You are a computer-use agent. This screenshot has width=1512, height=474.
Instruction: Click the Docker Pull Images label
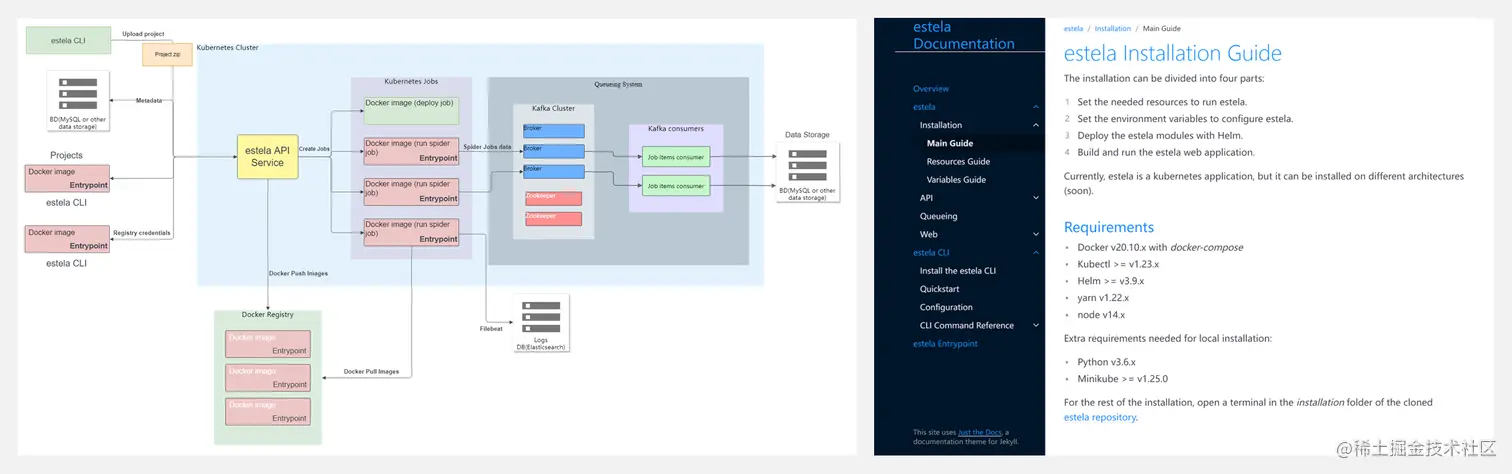pos(371,372)
